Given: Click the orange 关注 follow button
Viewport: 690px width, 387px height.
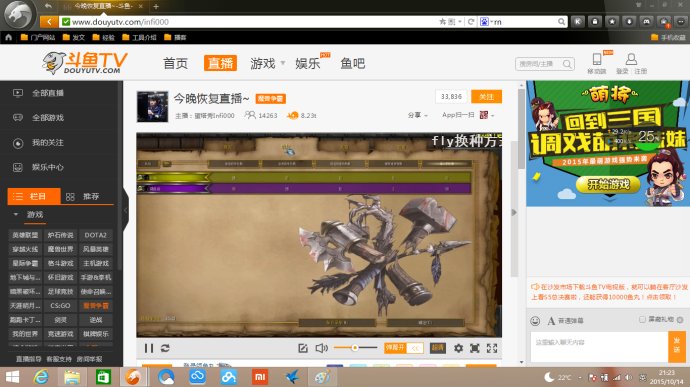Looking at the screenshot, I should [486, 96].
